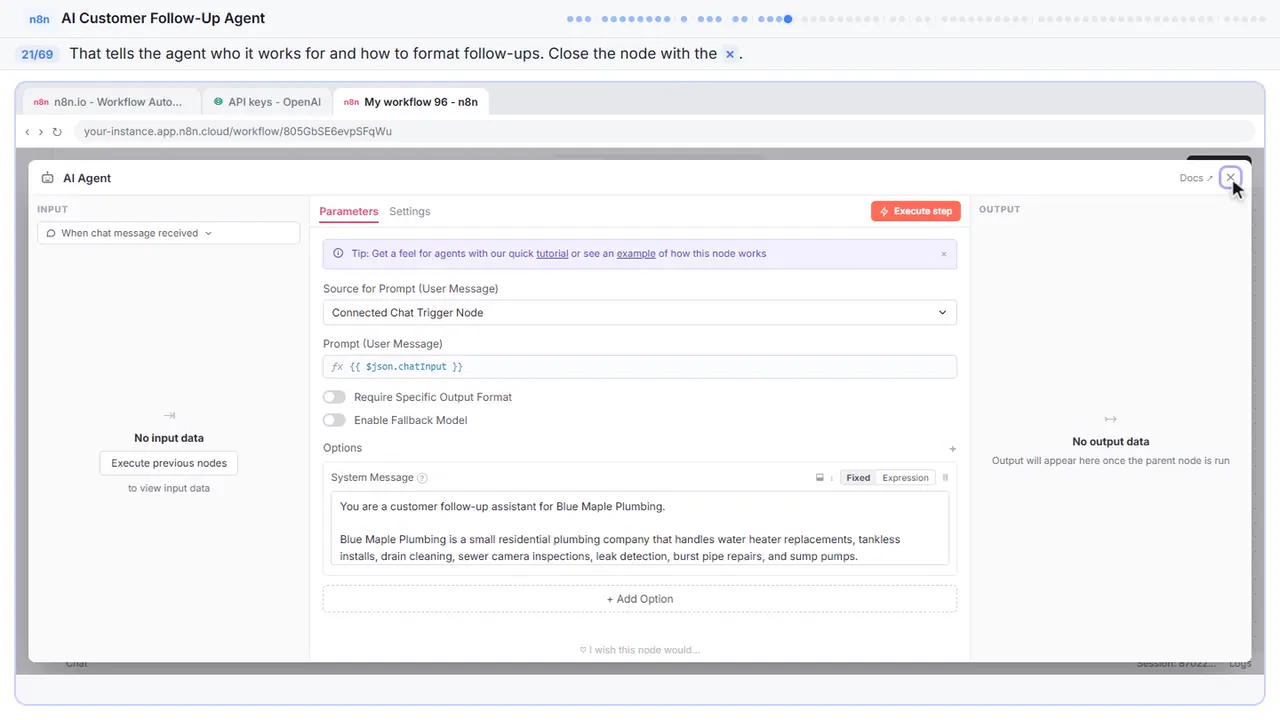The height and width of the screenshot is (720, 1280).
Task: Click the System Message editor window icon
Action: click(820, 478)
